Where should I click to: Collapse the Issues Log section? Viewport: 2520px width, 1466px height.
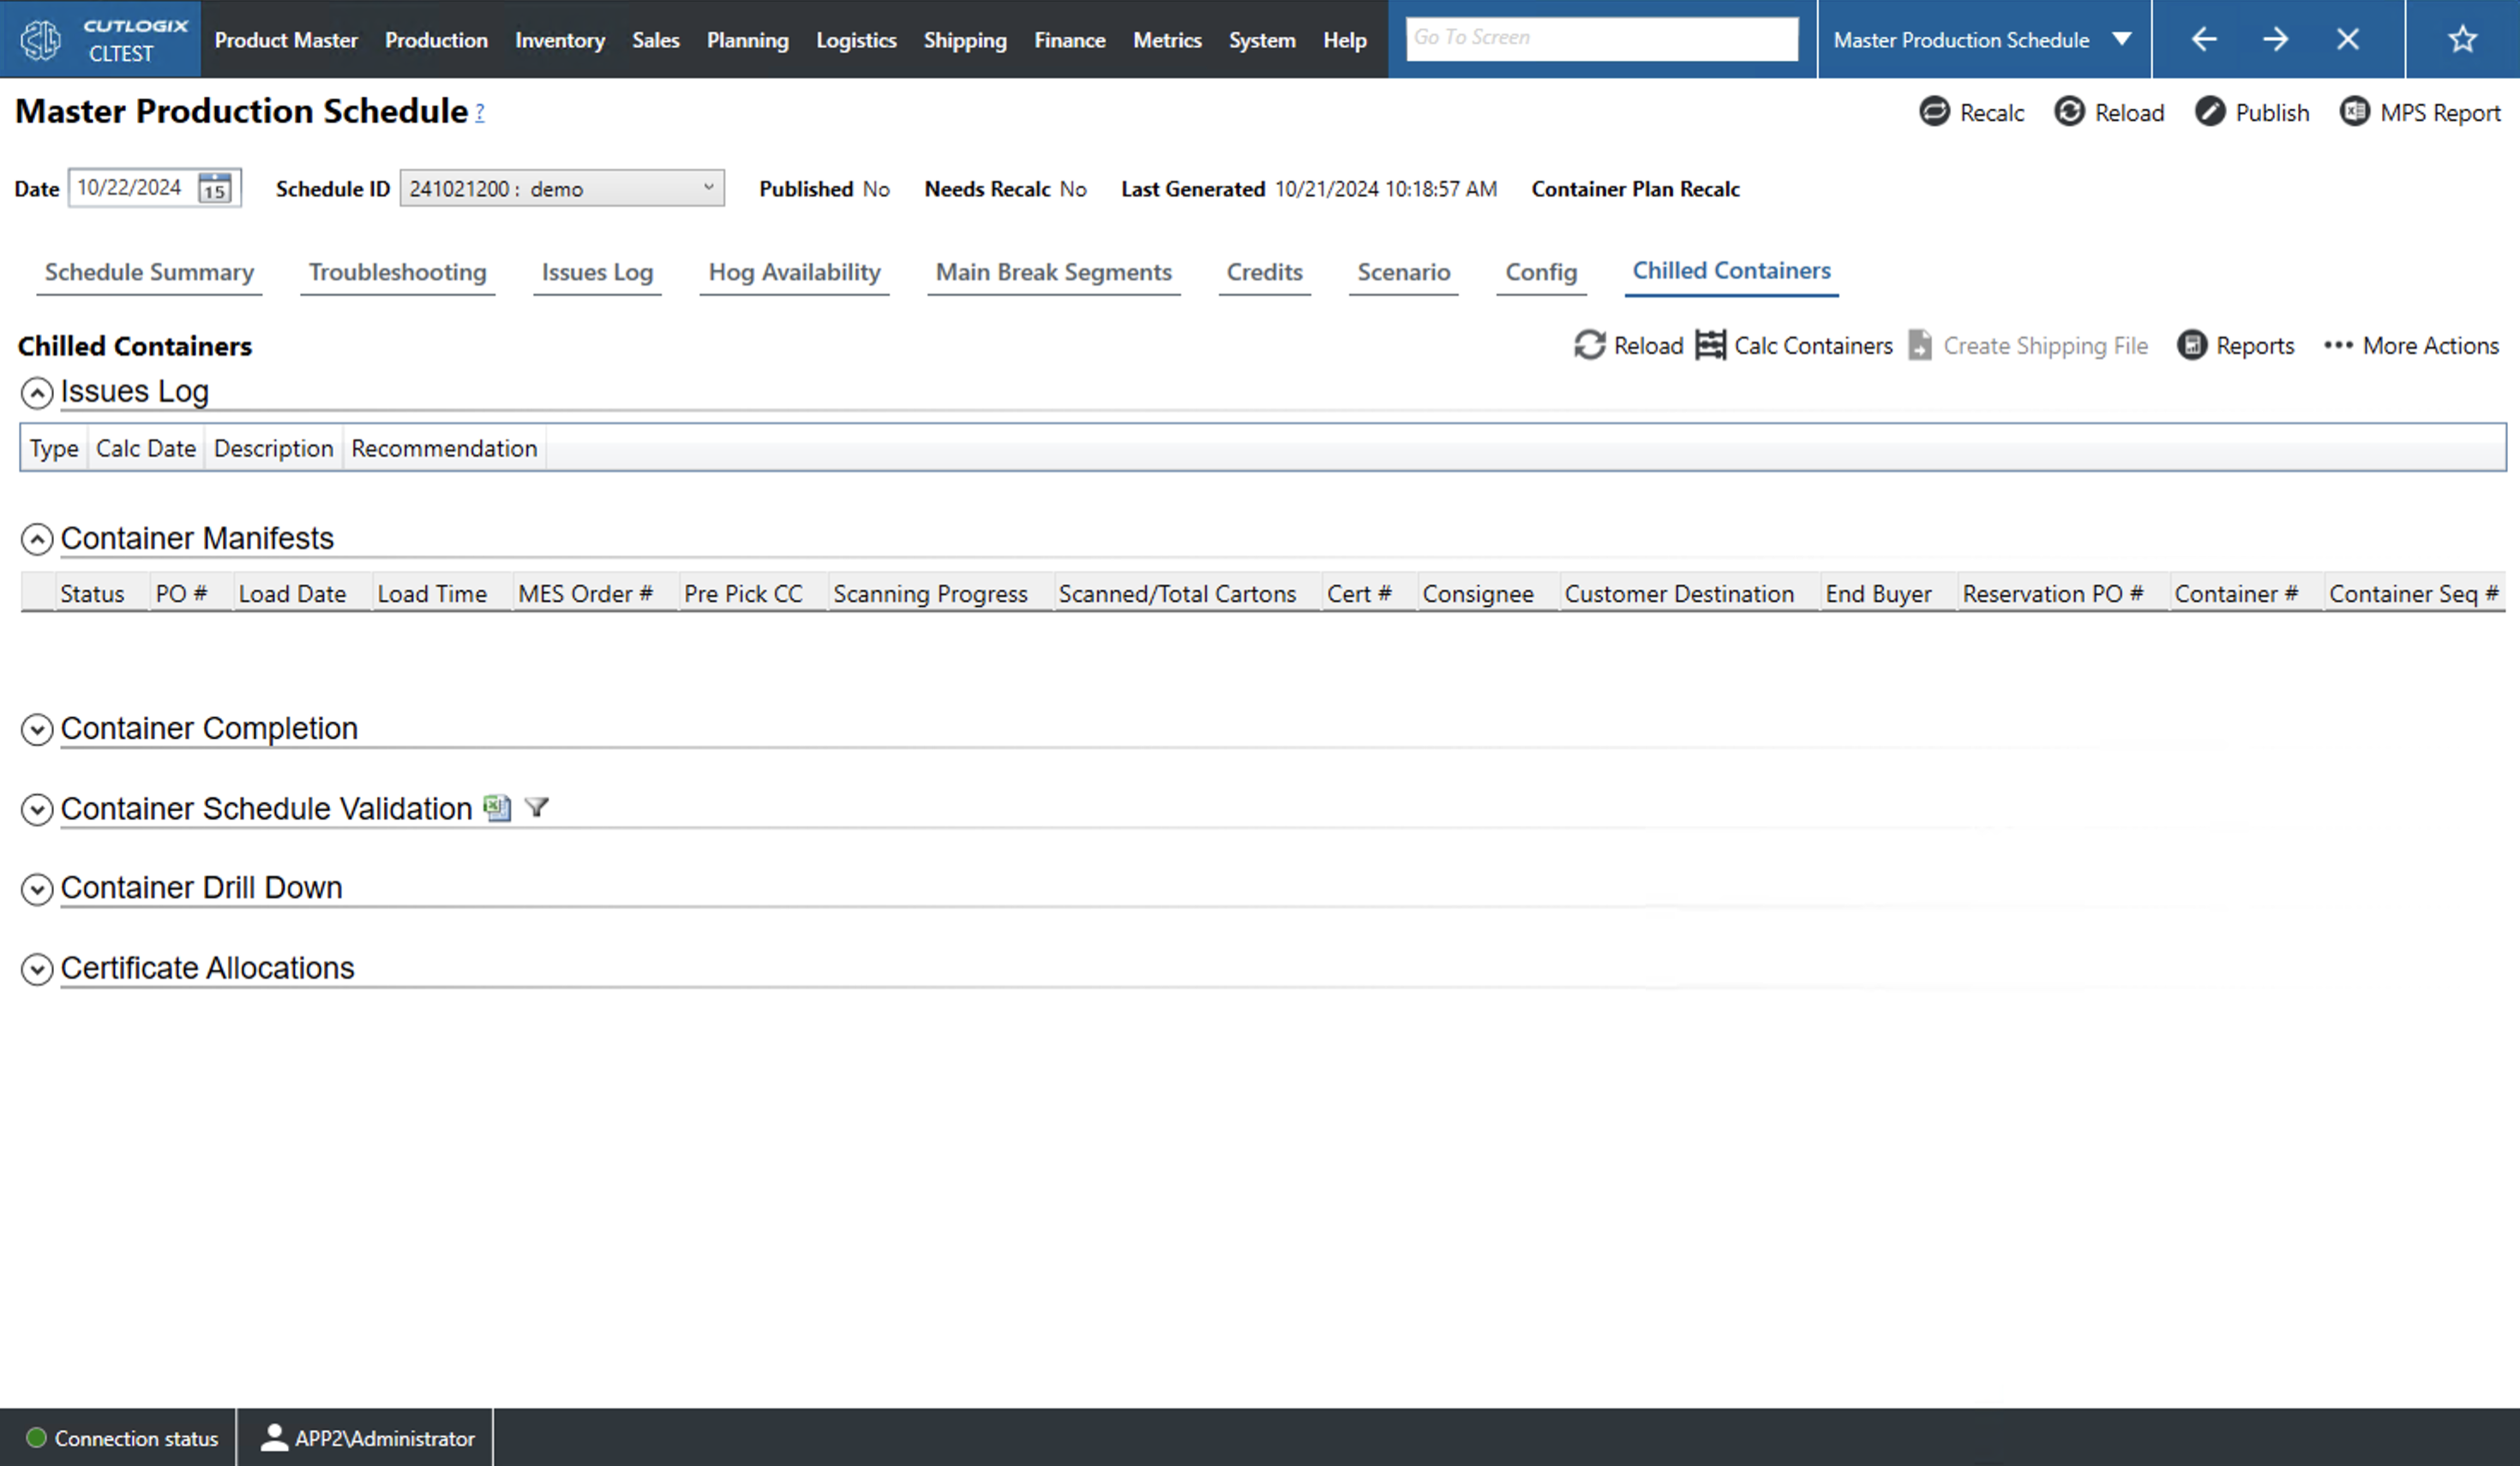tap(36, 392)
